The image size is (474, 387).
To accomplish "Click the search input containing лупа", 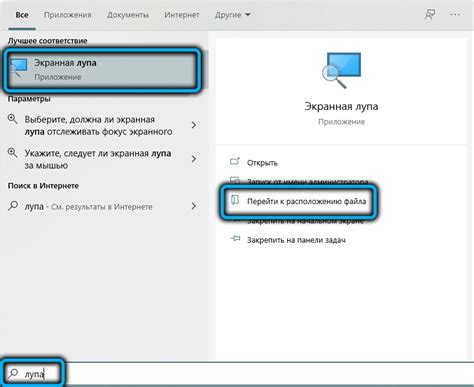I will coord(237,374).
